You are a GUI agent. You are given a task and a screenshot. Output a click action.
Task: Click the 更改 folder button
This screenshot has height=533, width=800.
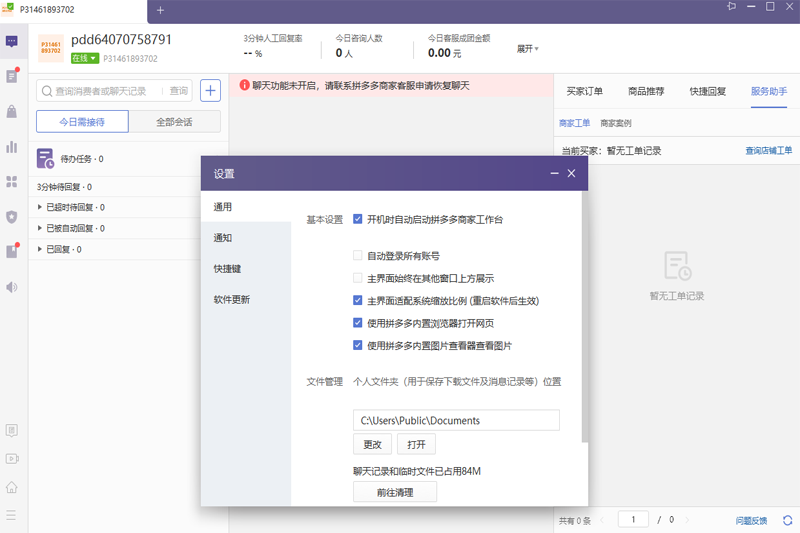click(372, 444)
